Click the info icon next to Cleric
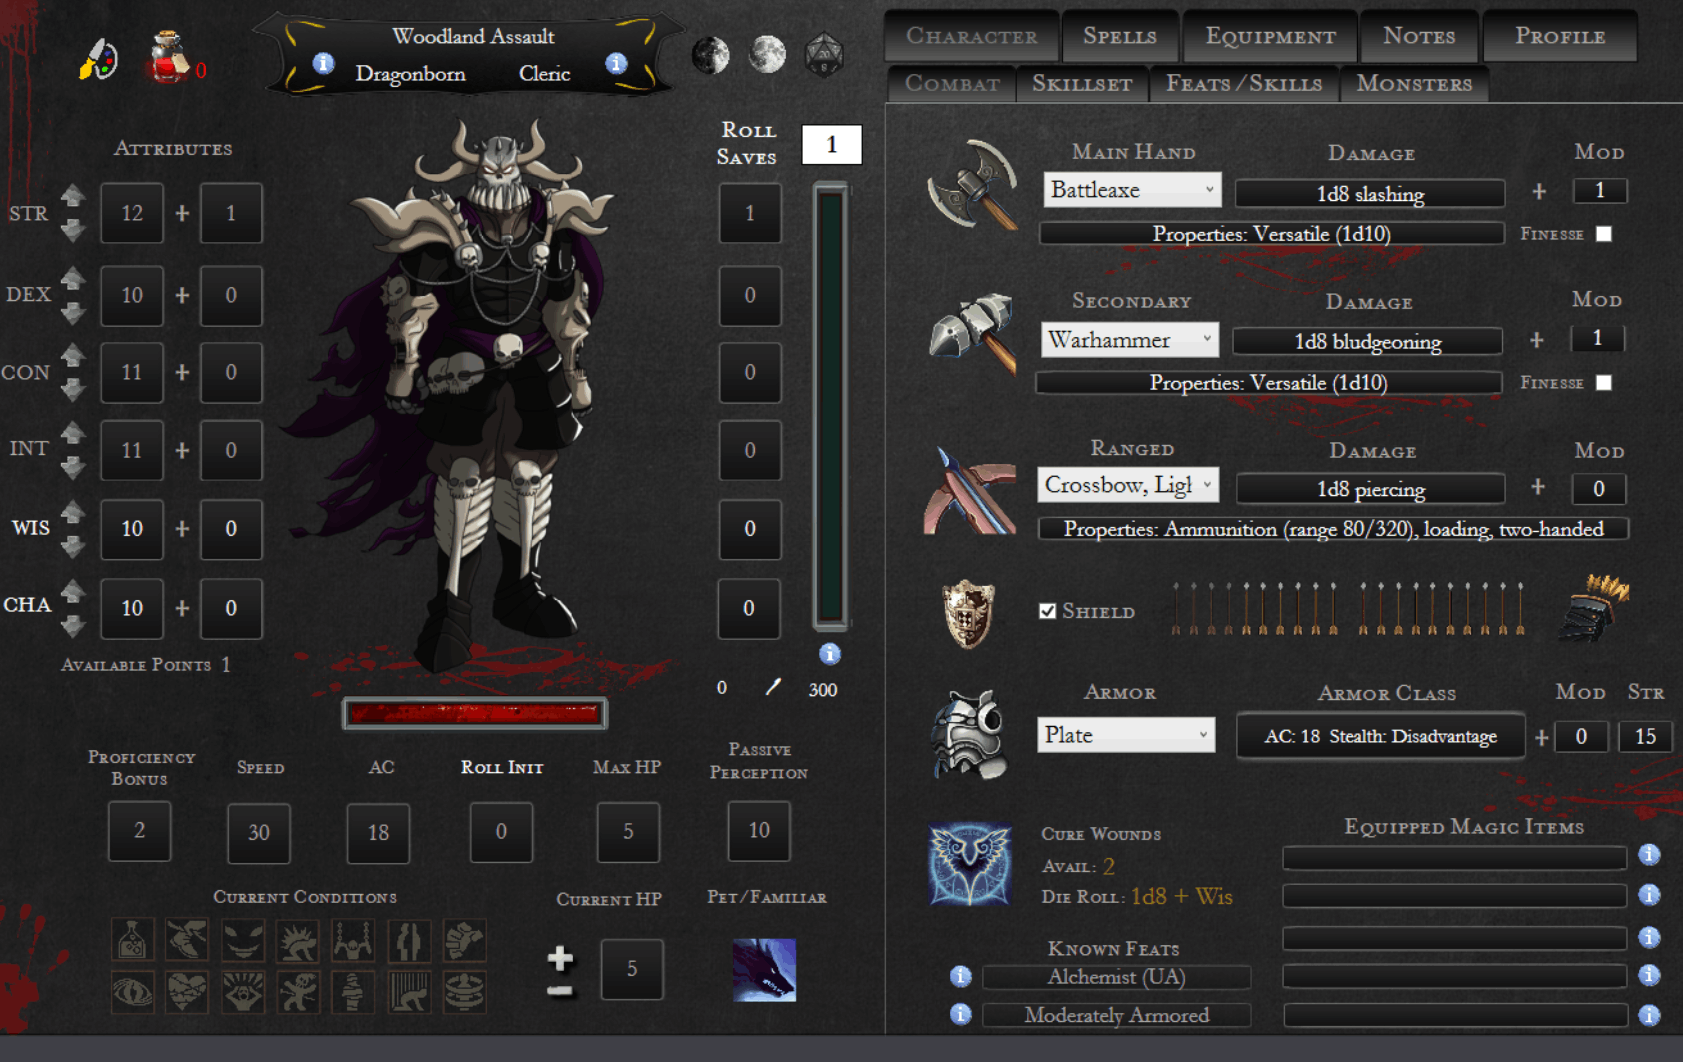Viewport: 1683px width, 1062px height. click(x=616, y=64)
